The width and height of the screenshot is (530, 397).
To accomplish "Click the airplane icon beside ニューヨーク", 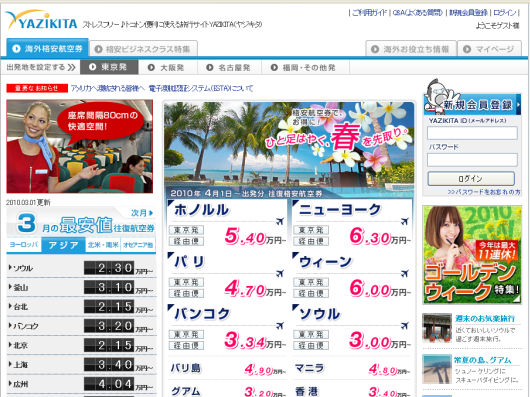I will coord(405,221).
